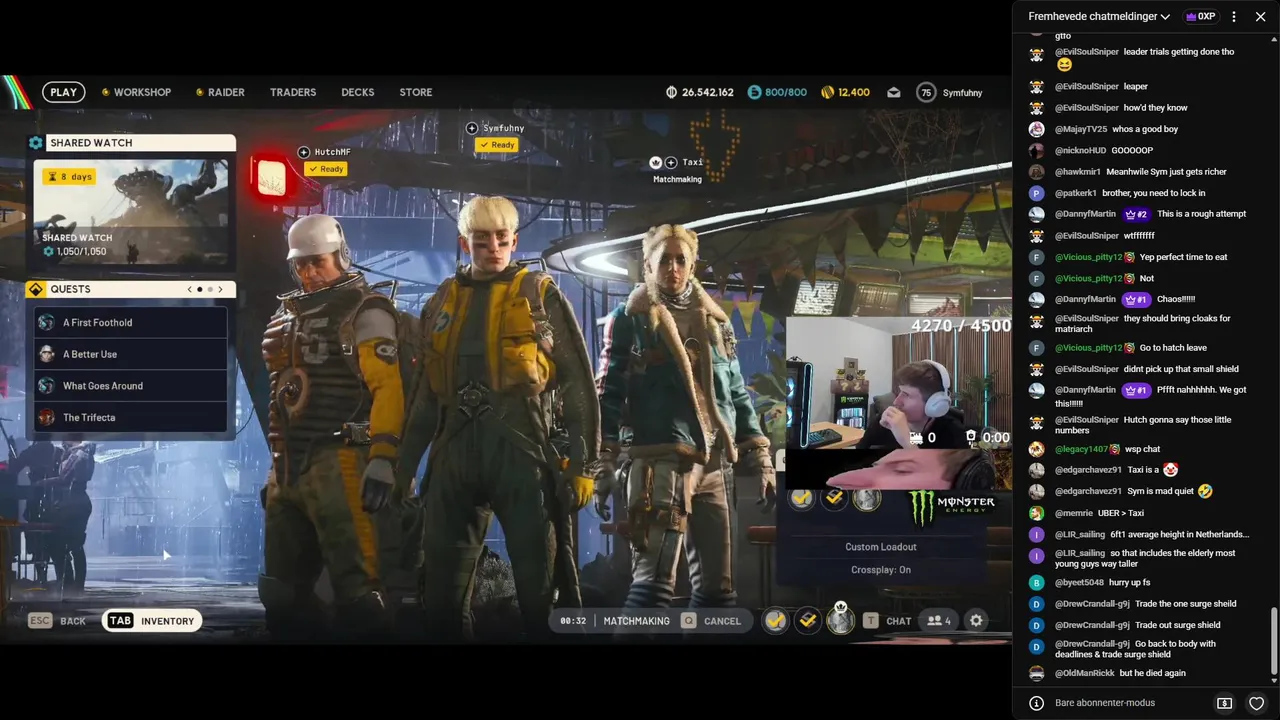This screenshot has width=1280, height=720.
Task: Select quest A First Foothold
Action: click(x=131, y=323)
